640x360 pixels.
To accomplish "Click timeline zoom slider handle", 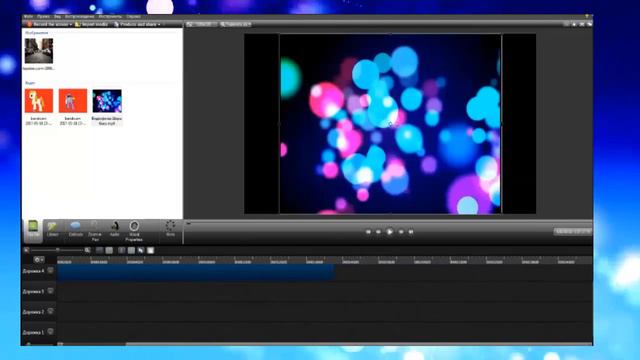I will click(58, 250).
